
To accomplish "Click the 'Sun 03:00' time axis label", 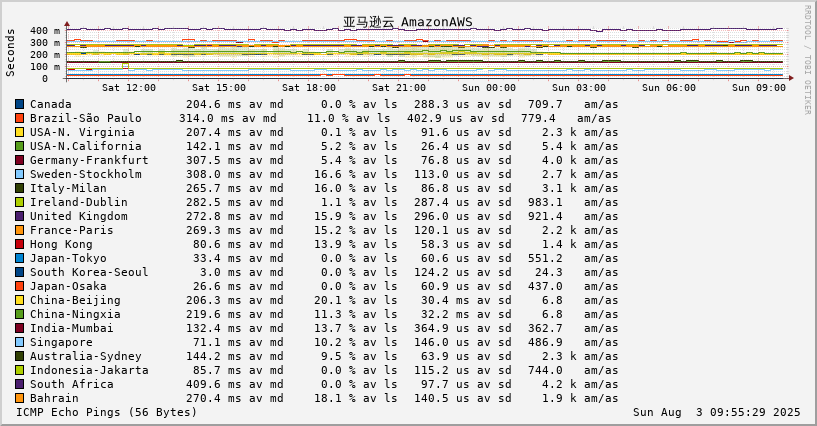I will (579, 87).
